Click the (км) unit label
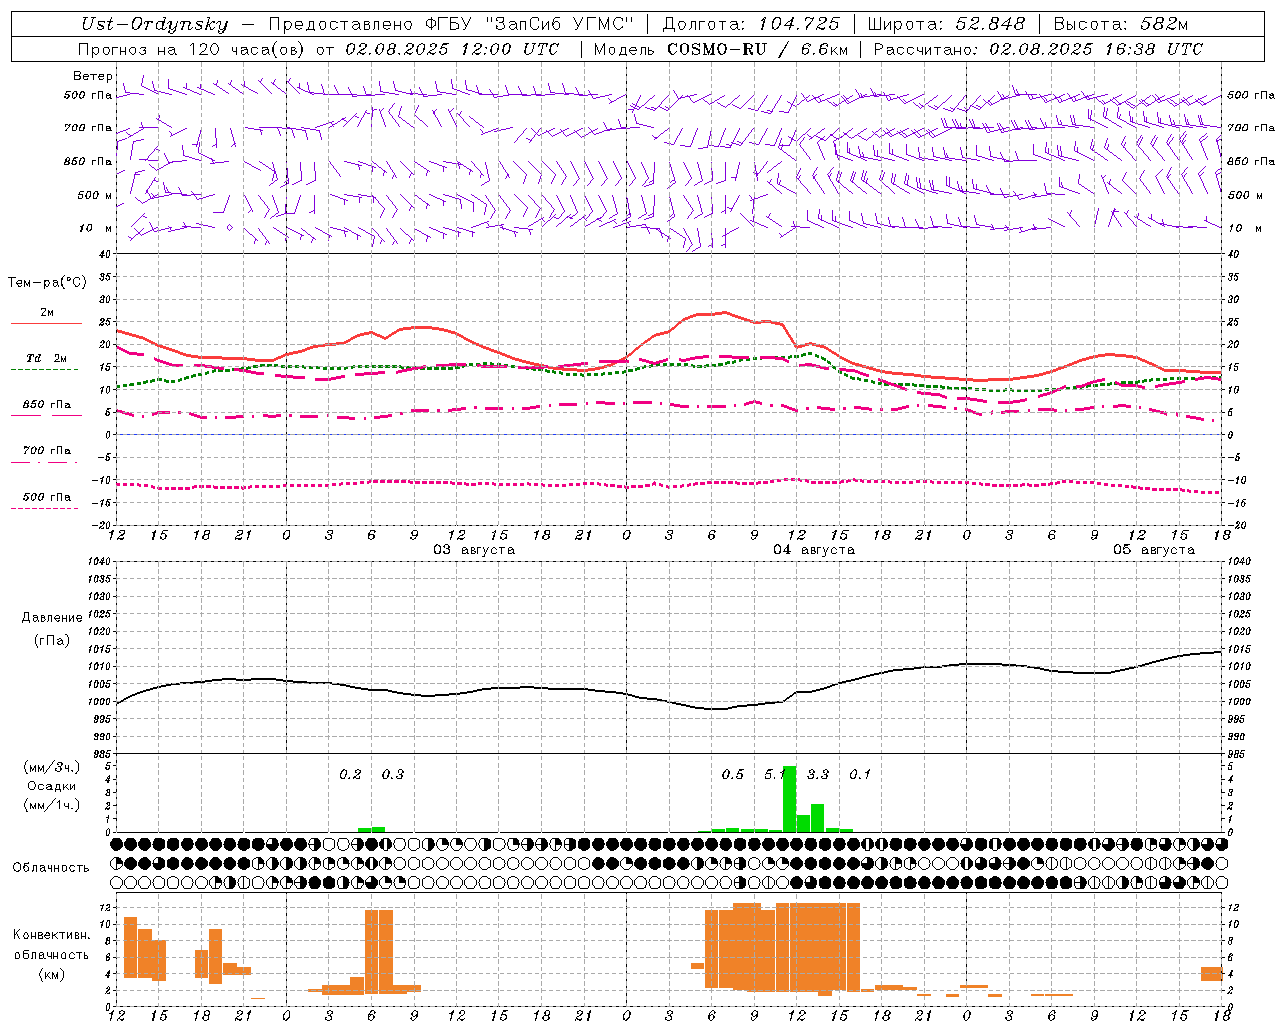 click(51, 974)
